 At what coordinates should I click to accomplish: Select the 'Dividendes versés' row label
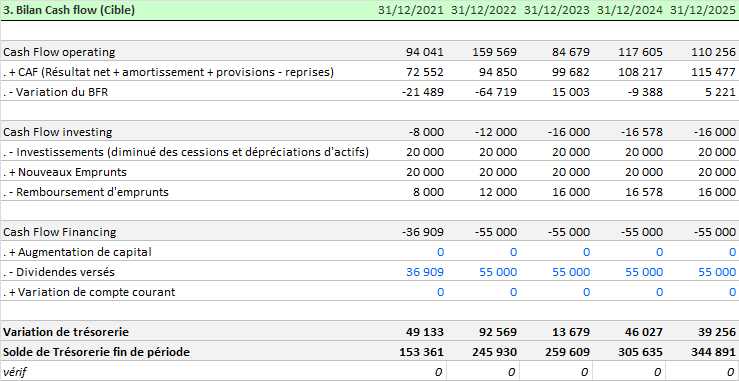[x=59, y=272]
